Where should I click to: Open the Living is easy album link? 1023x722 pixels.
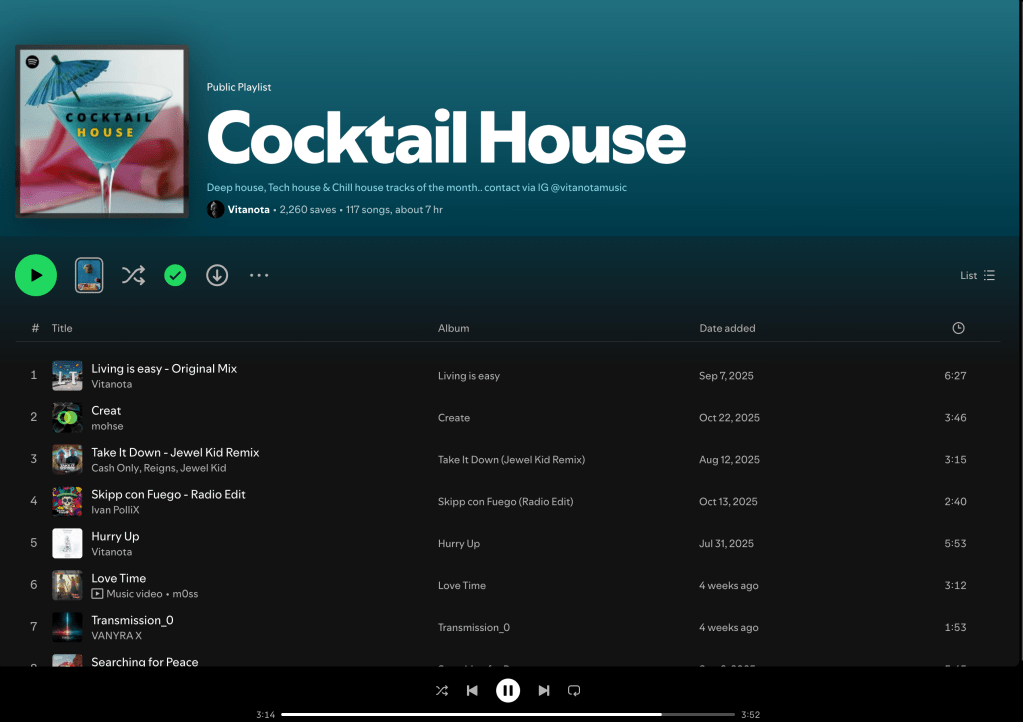tap(468, 376)
